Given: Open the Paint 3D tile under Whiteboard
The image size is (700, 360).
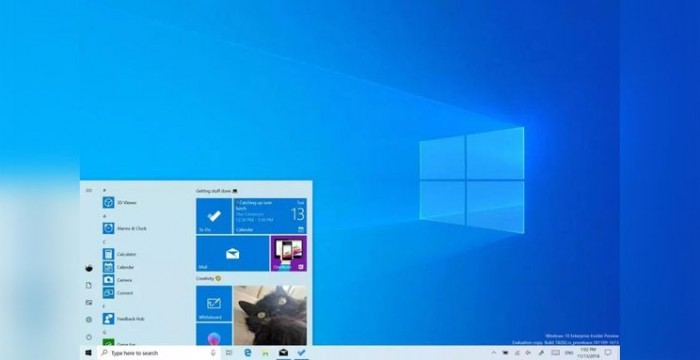Looking at the screenshot, I should pyautogui.click(x=214, y=334).
